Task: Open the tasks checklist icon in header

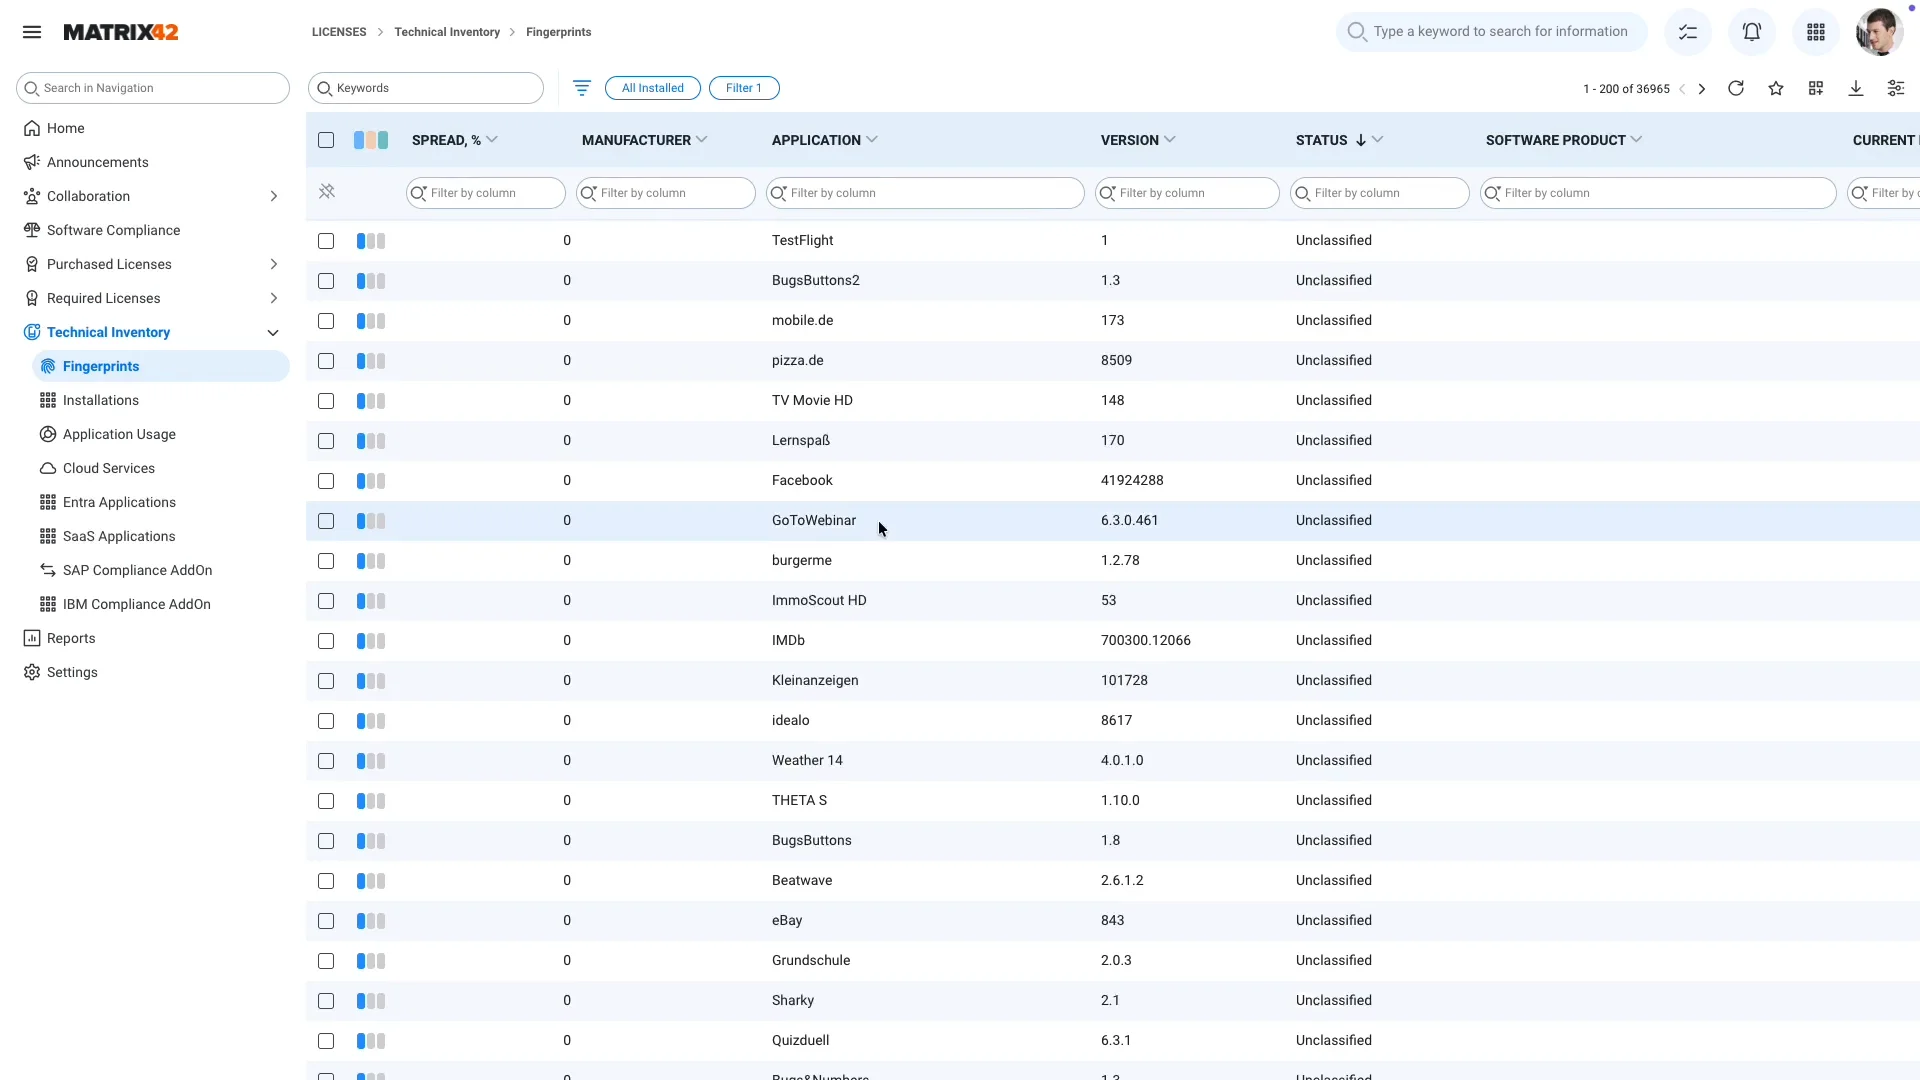Action: pos(1688,32)
